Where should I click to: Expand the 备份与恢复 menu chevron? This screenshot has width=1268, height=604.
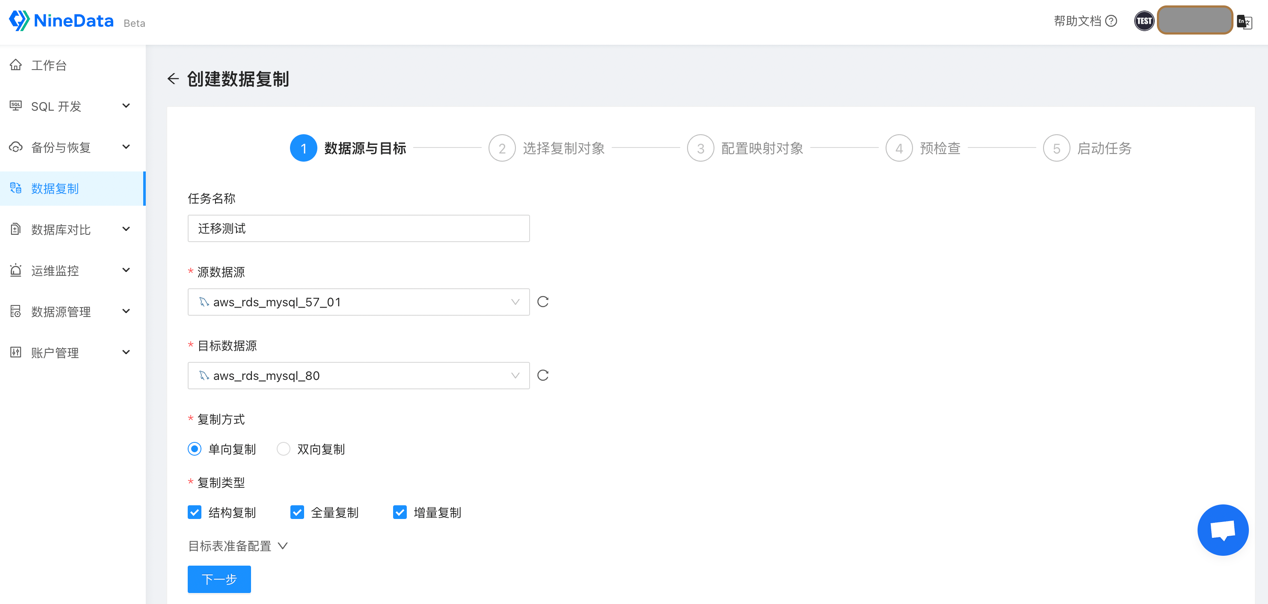(x=126, y=147)
